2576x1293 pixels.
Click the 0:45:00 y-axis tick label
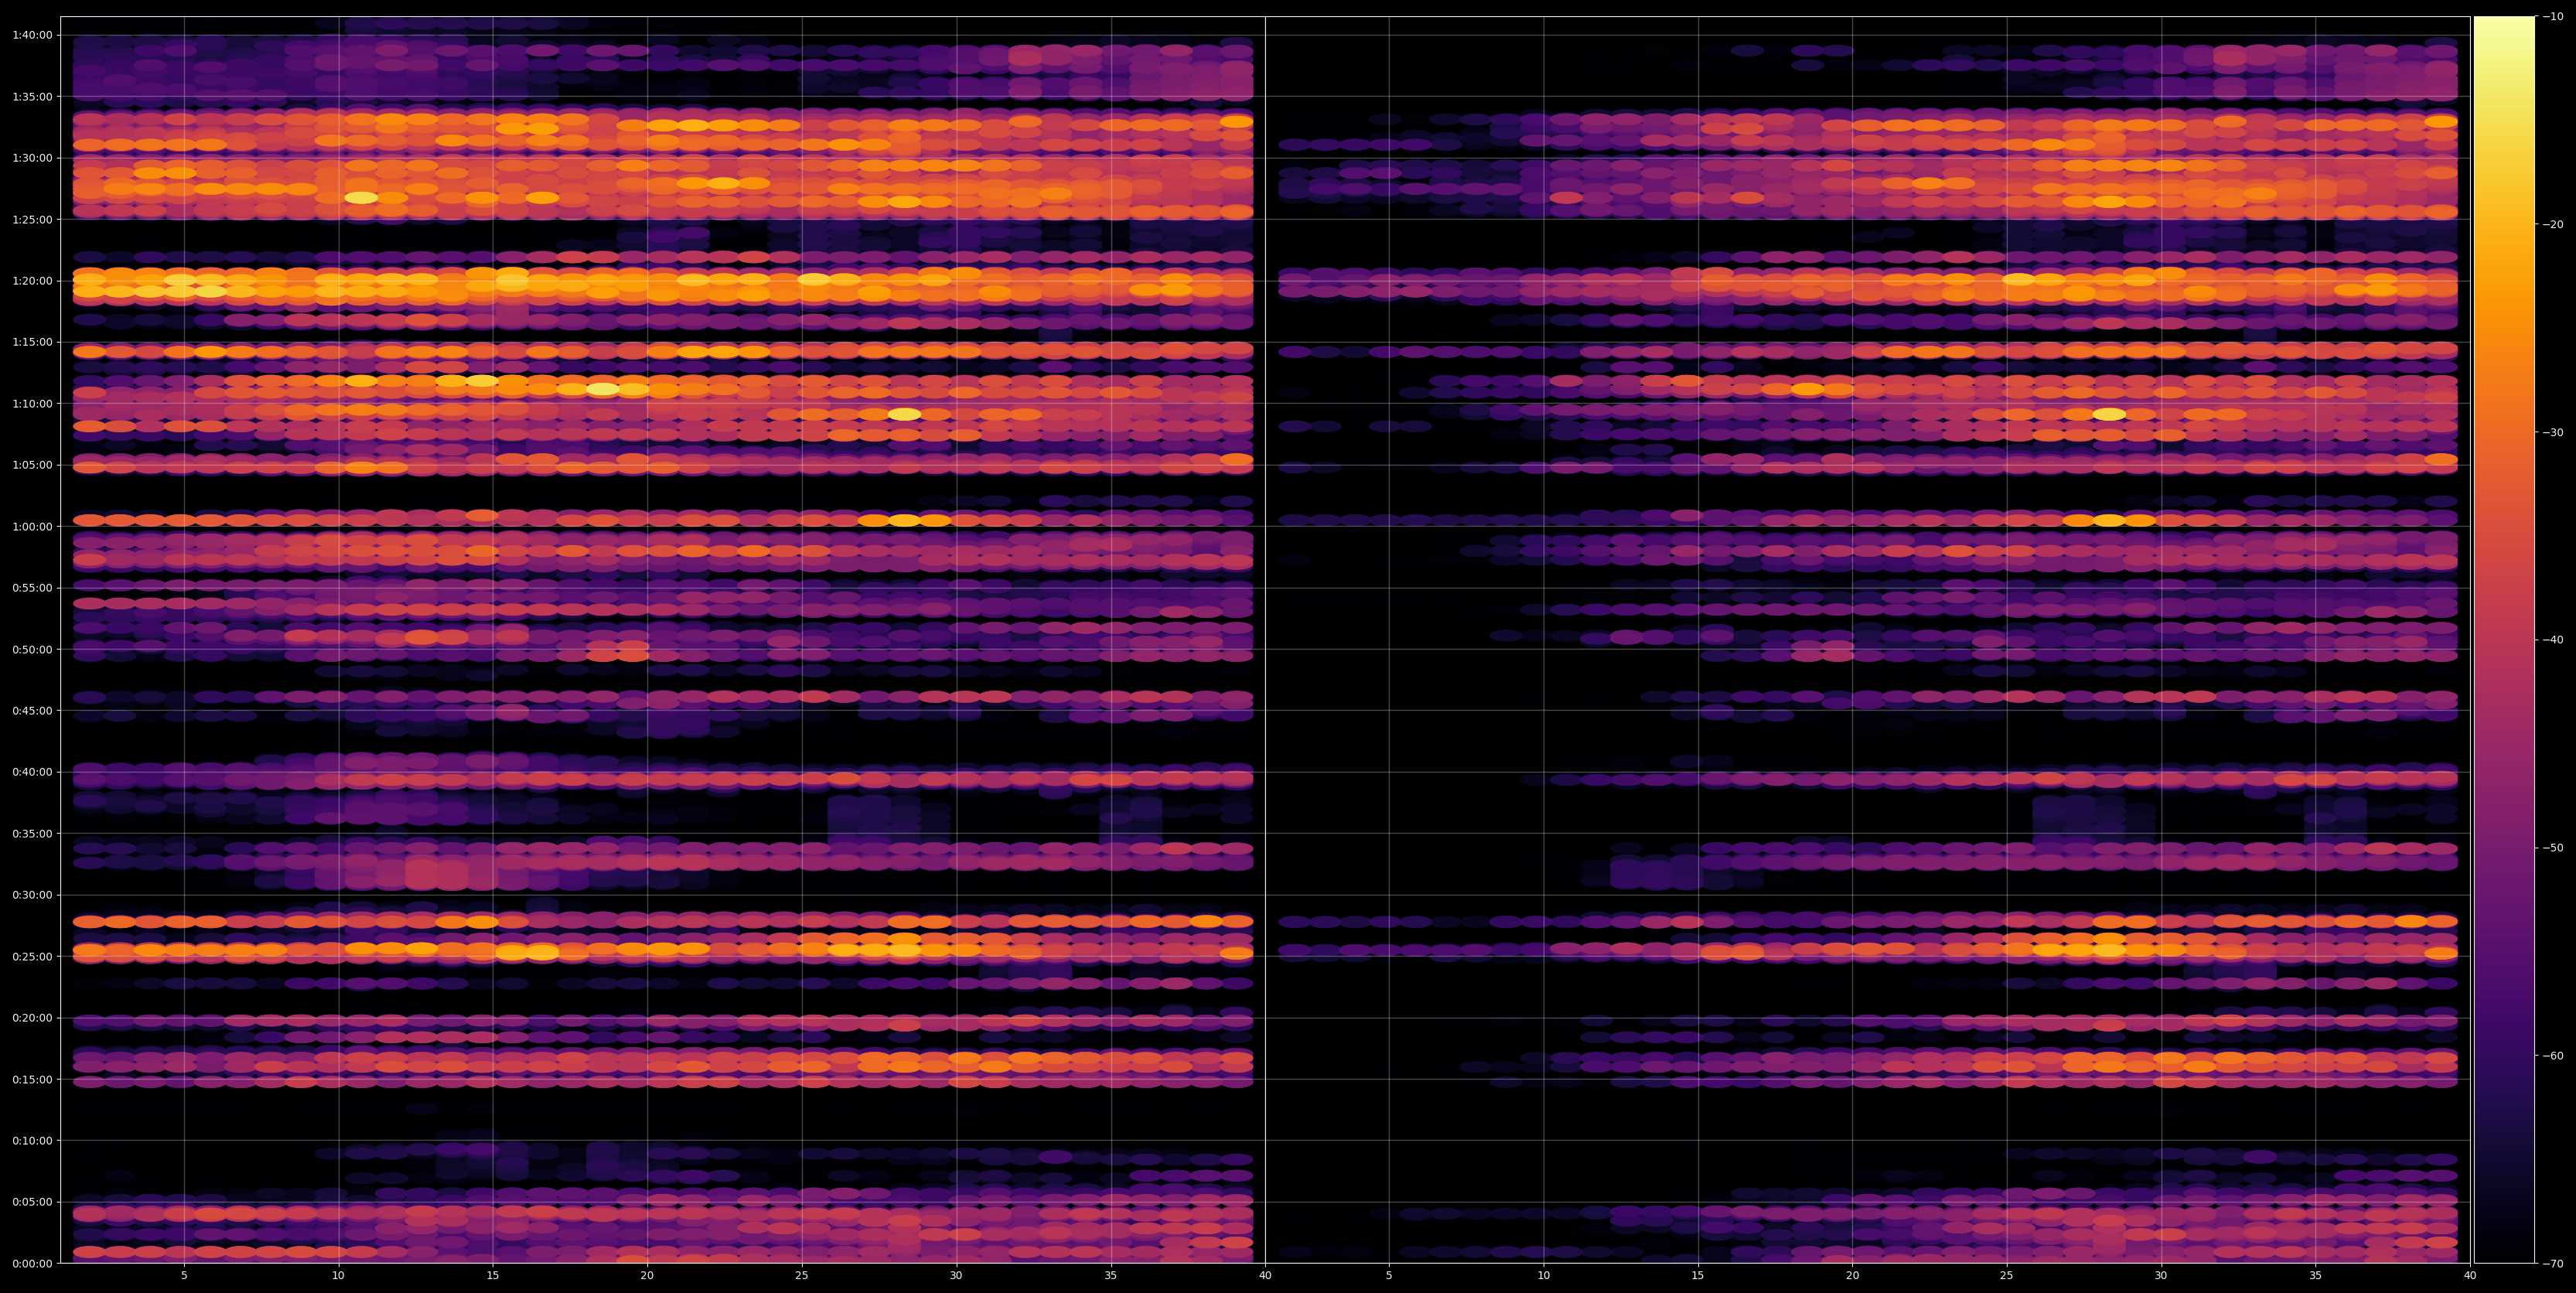coord(32,711)
